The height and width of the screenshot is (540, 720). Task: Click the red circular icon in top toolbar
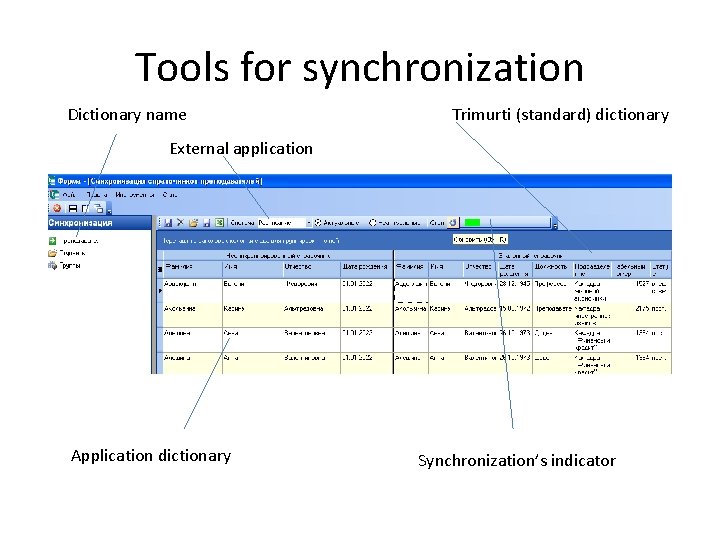click(x=57, y=208)
